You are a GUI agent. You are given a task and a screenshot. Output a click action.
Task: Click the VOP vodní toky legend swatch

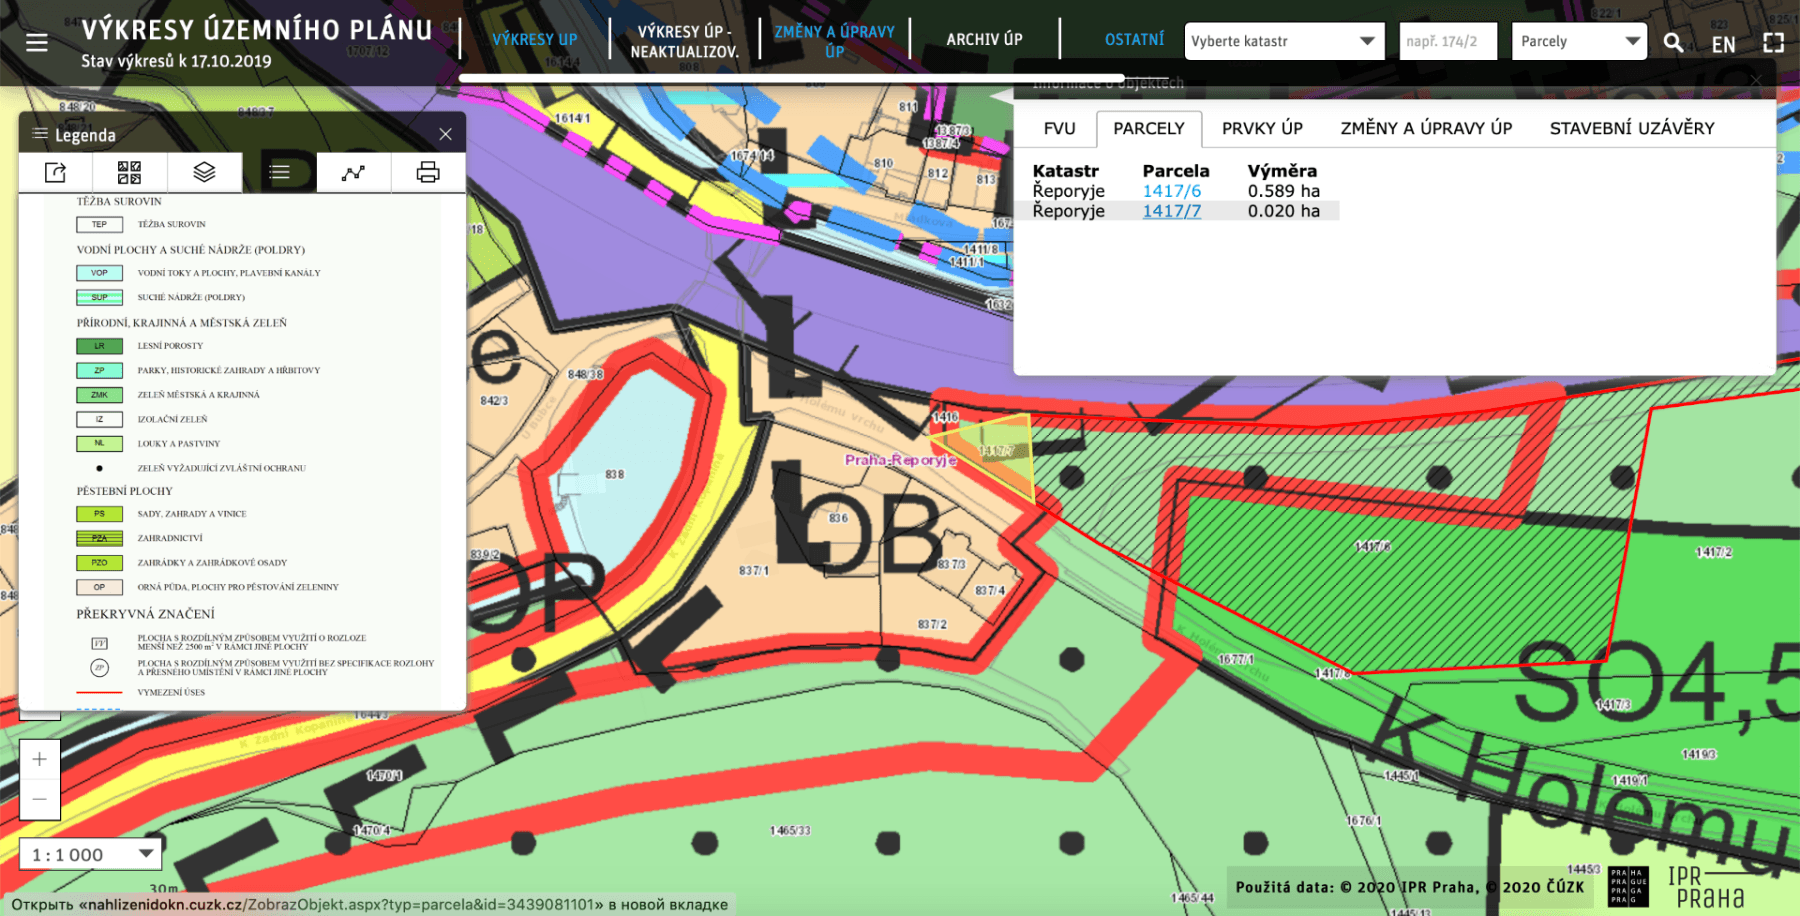tap(99, 273)
